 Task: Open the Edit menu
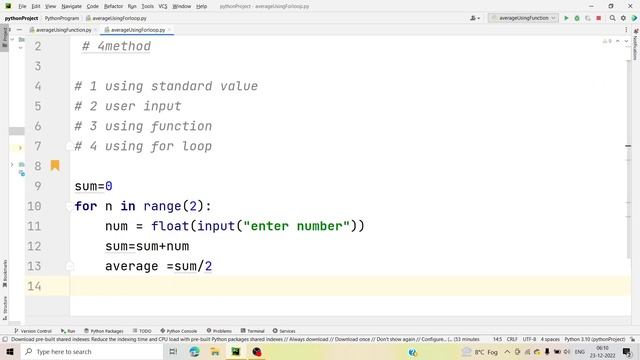36,6
